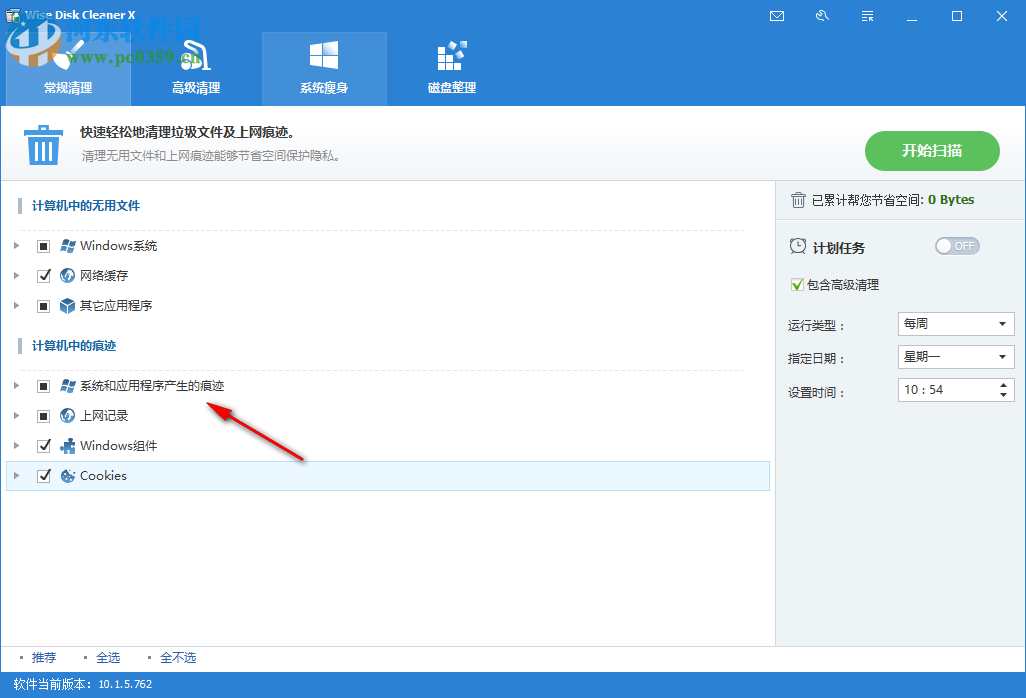Screen dimensions: 1026x698
Task: Expand the Cookies tree row
Action: tap(16, 476)
